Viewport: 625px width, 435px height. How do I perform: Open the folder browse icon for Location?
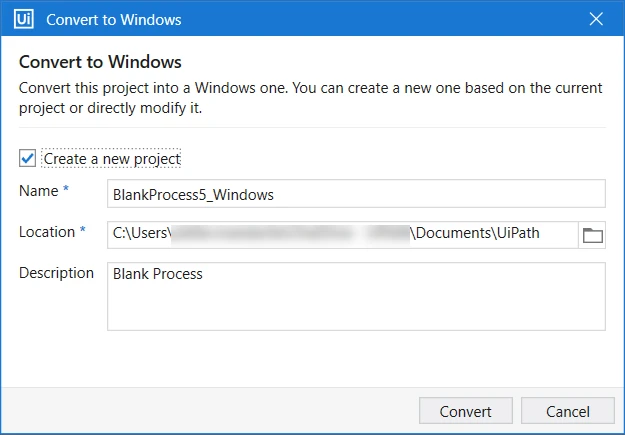click(592, 235)
